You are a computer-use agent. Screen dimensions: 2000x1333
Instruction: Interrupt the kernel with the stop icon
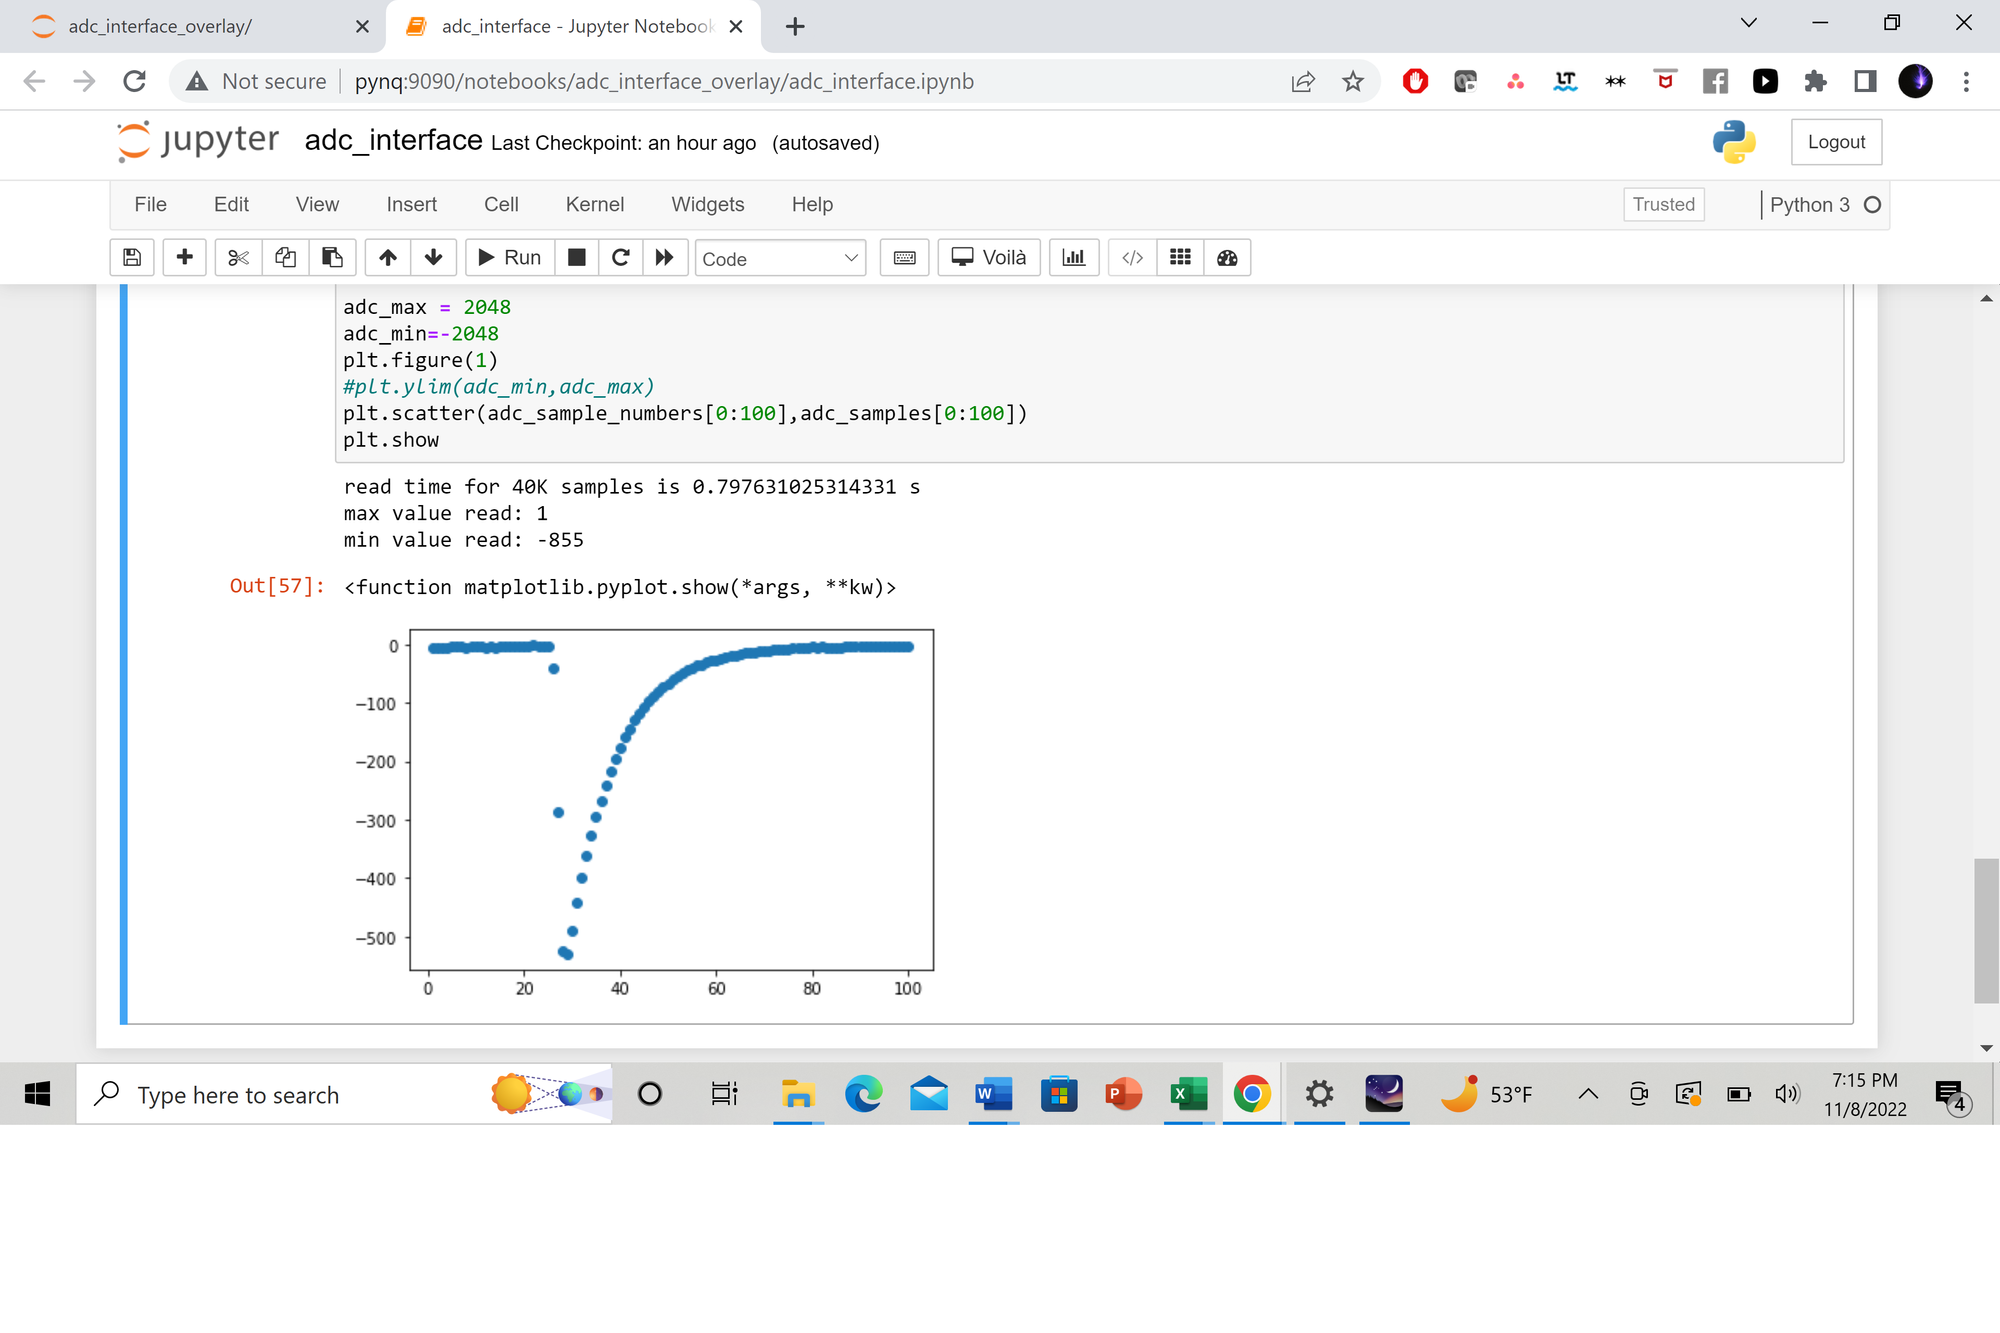click(577, 258)
